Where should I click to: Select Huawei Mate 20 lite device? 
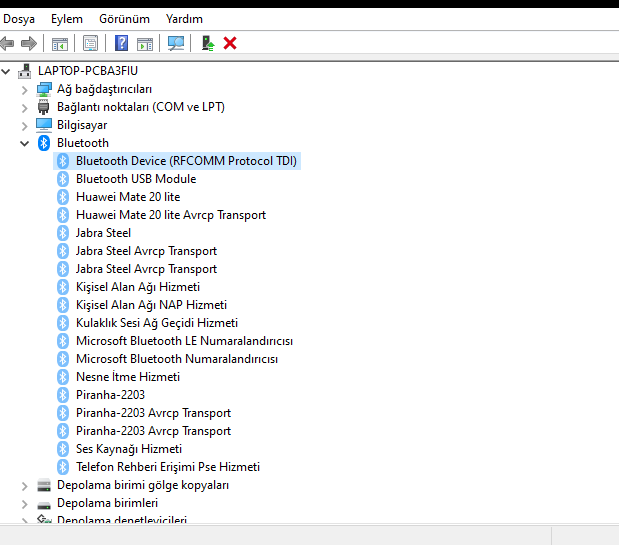(x=128, y=197)
